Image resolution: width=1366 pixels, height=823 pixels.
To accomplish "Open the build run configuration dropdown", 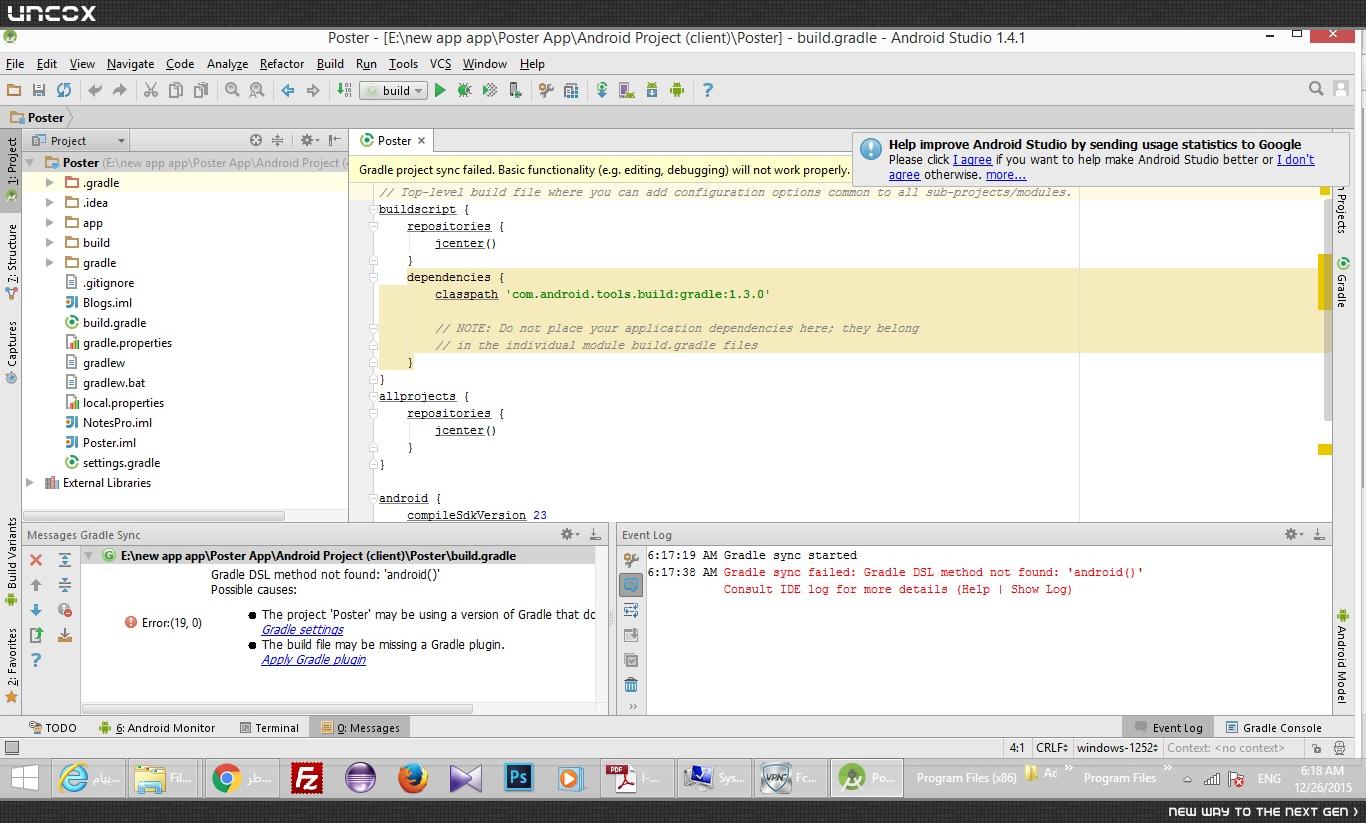I will coord(394,90).
